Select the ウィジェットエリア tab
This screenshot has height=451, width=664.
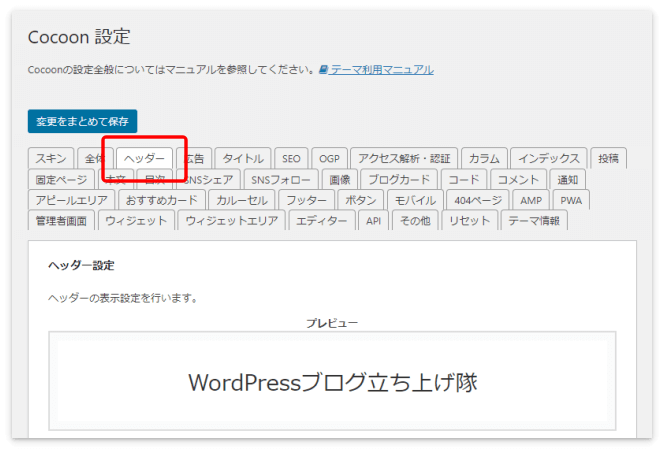[232, 220]
